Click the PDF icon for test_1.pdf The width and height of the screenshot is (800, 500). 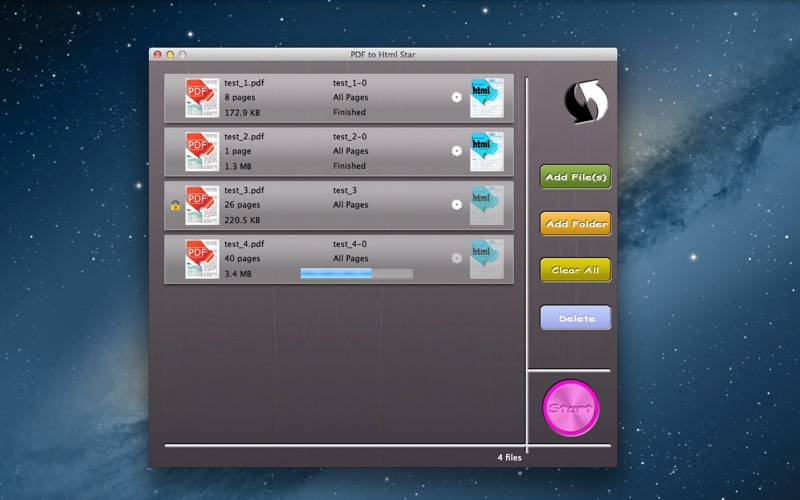(x=201, y=98)
